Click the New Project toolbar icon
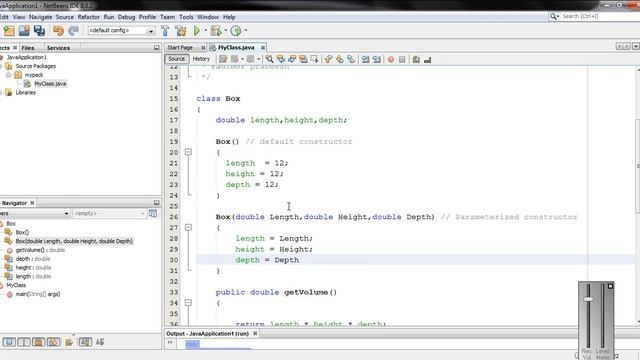Image resolution: width=640 pixels, height=360 pixels. click(9, 31)
